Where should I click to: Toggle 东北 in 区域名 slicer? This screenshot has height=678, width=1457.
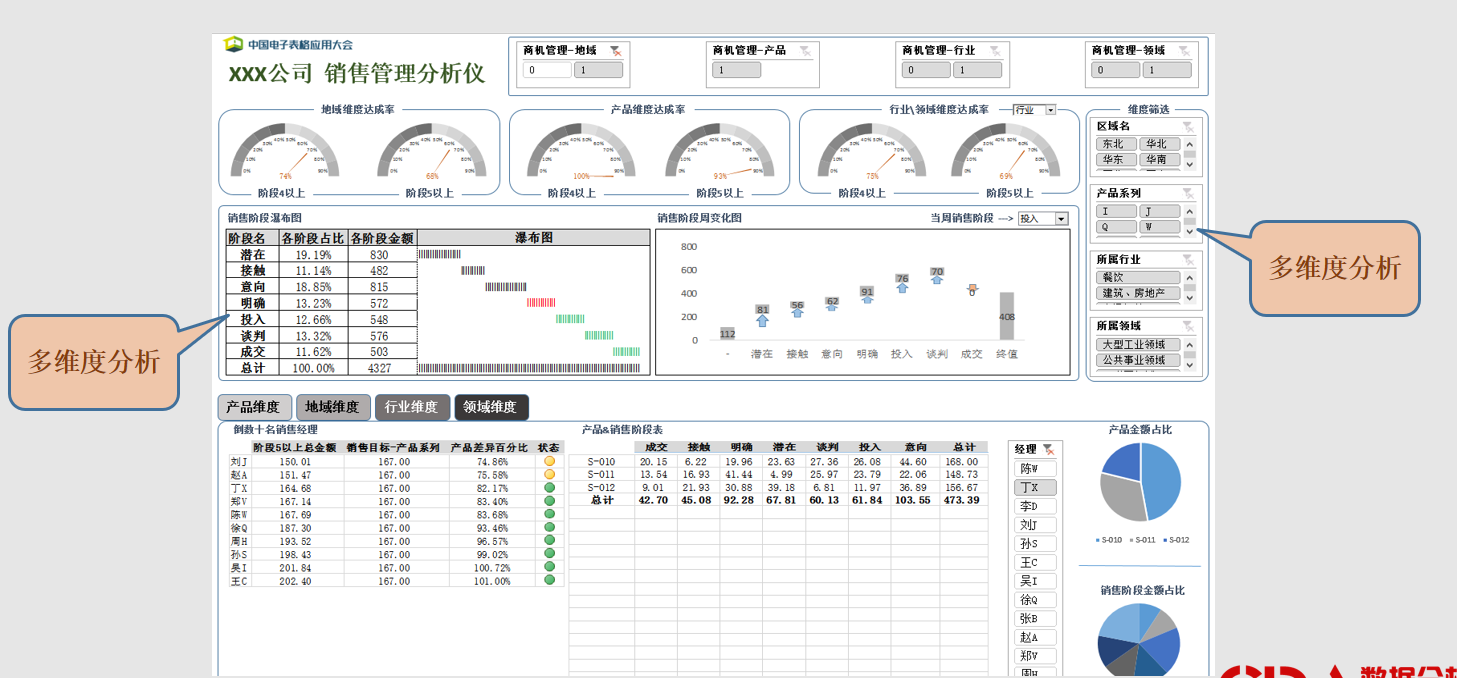[x=1116, y=144]
